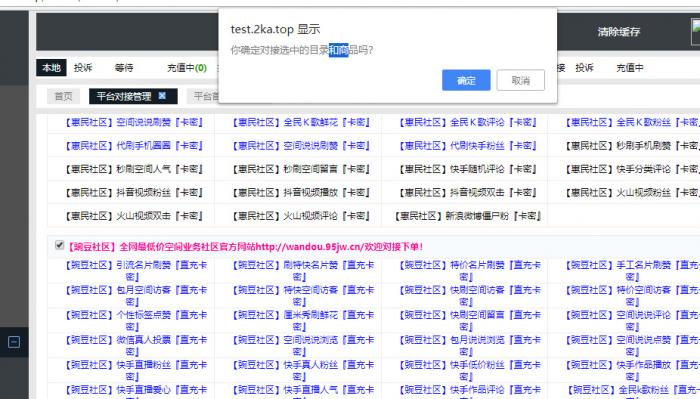Open 豌豆社区 特快空间访客 item
Viewport: 700px width, 399px height.
(x=303, y=295)
